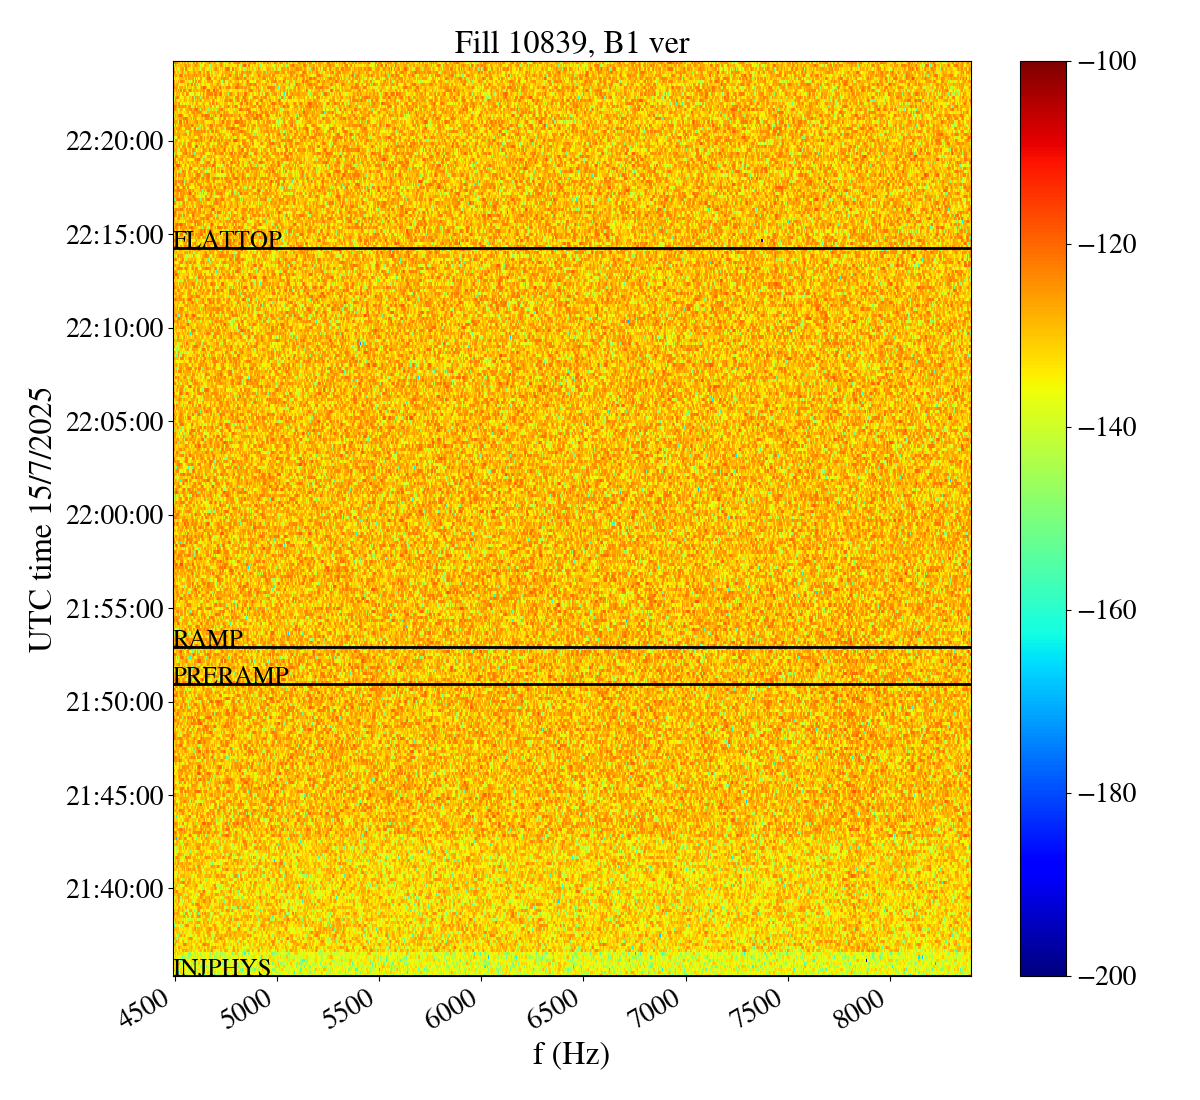This screenshot has height=1100, width=1200.
Task: Click the −100 colorbar tick label
Action: pyautogui.click(x=1108, y=62)
